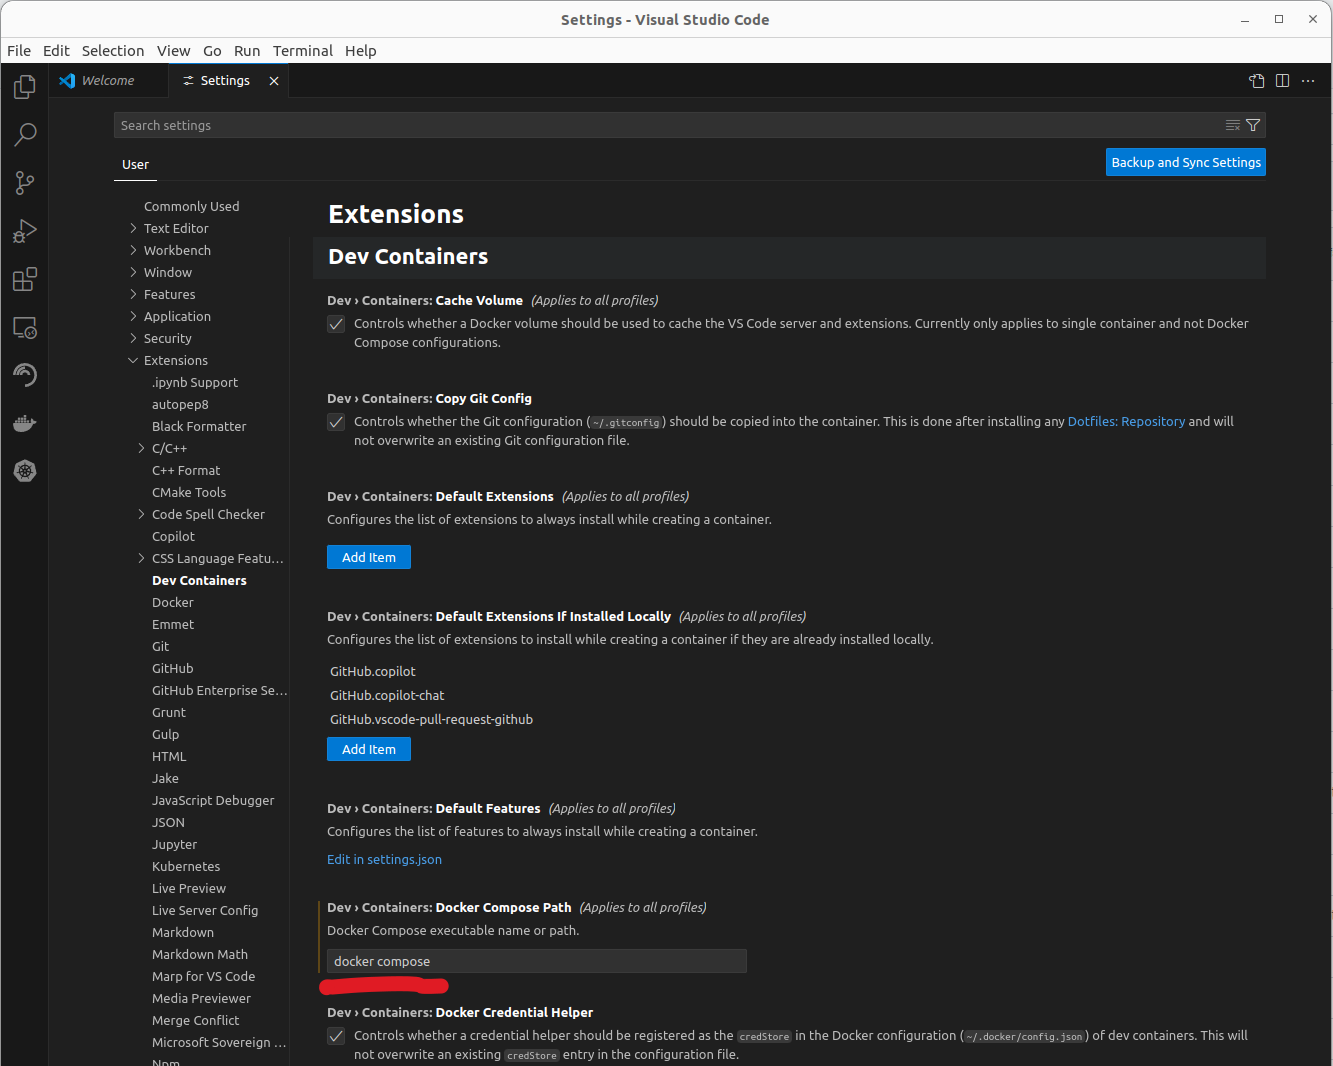
Task: Select the Run and Debug icon
Action: pos(24,231)
